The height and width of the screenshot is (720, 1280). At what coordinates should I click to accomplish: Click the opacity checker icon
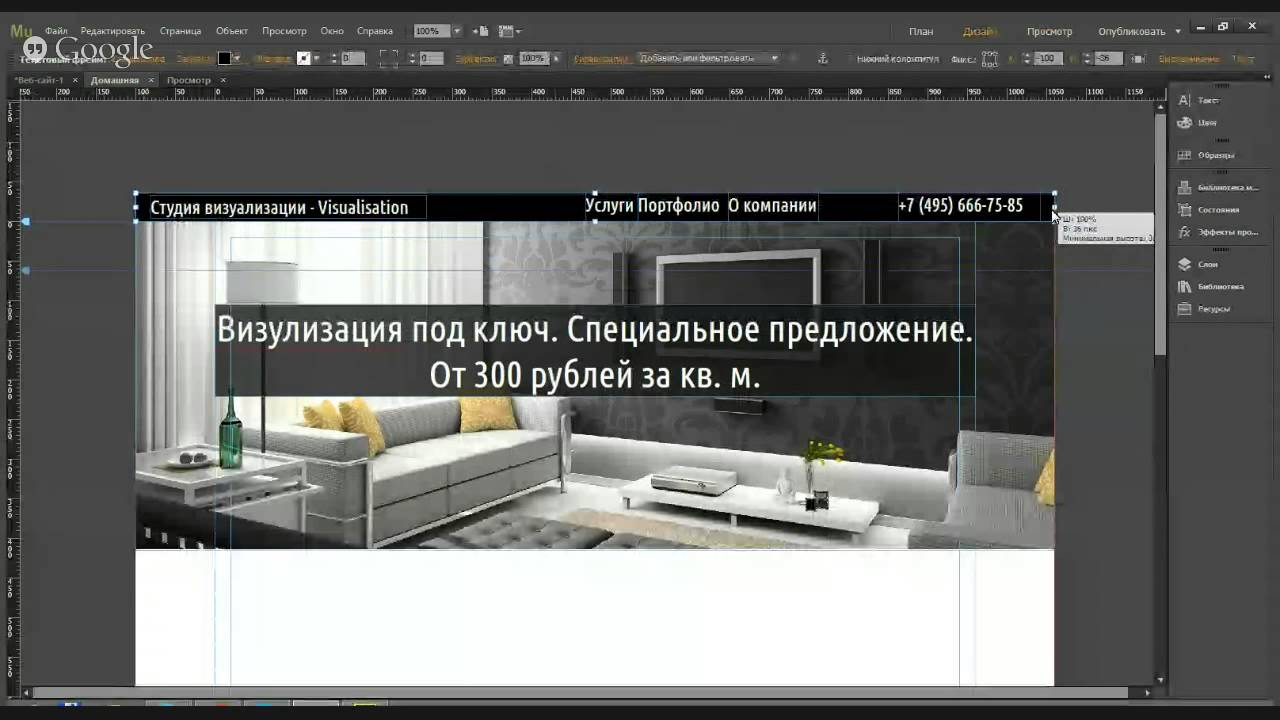508,59
